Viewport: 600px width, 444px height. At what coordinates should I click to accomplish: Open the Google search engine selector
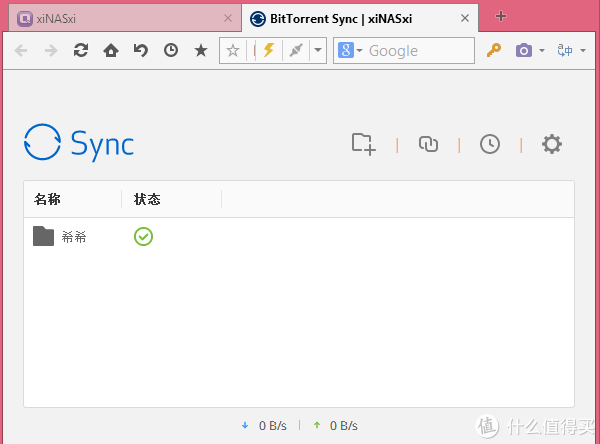point(350,50)
